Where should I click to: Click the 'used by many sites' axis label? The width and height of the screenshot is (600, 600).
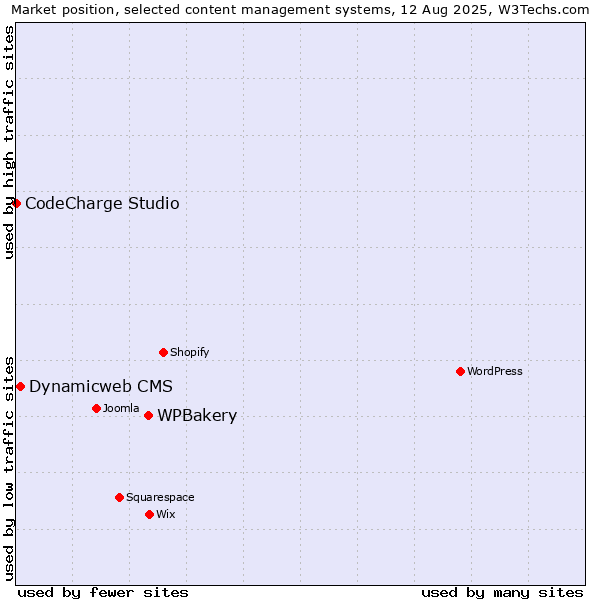click(x=502, y=593)
